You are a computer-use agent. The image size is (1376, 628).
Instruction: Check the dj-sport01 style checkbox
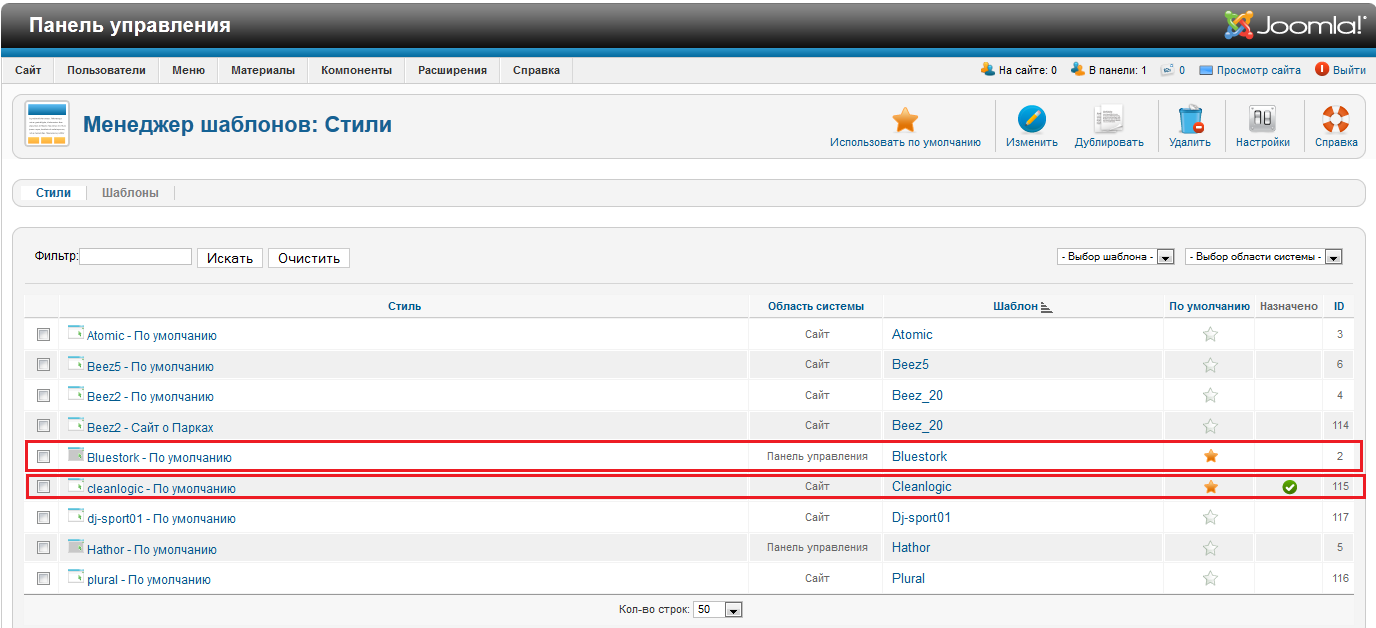[x=43, y=517]
